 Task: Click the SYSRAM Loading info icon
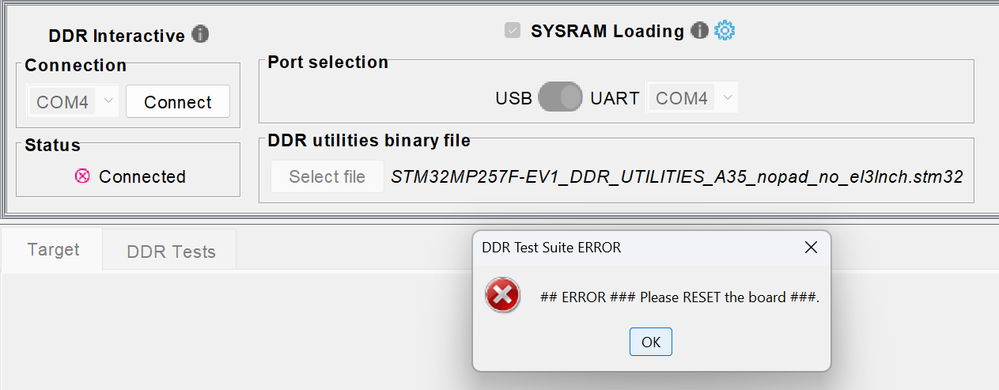700,30
